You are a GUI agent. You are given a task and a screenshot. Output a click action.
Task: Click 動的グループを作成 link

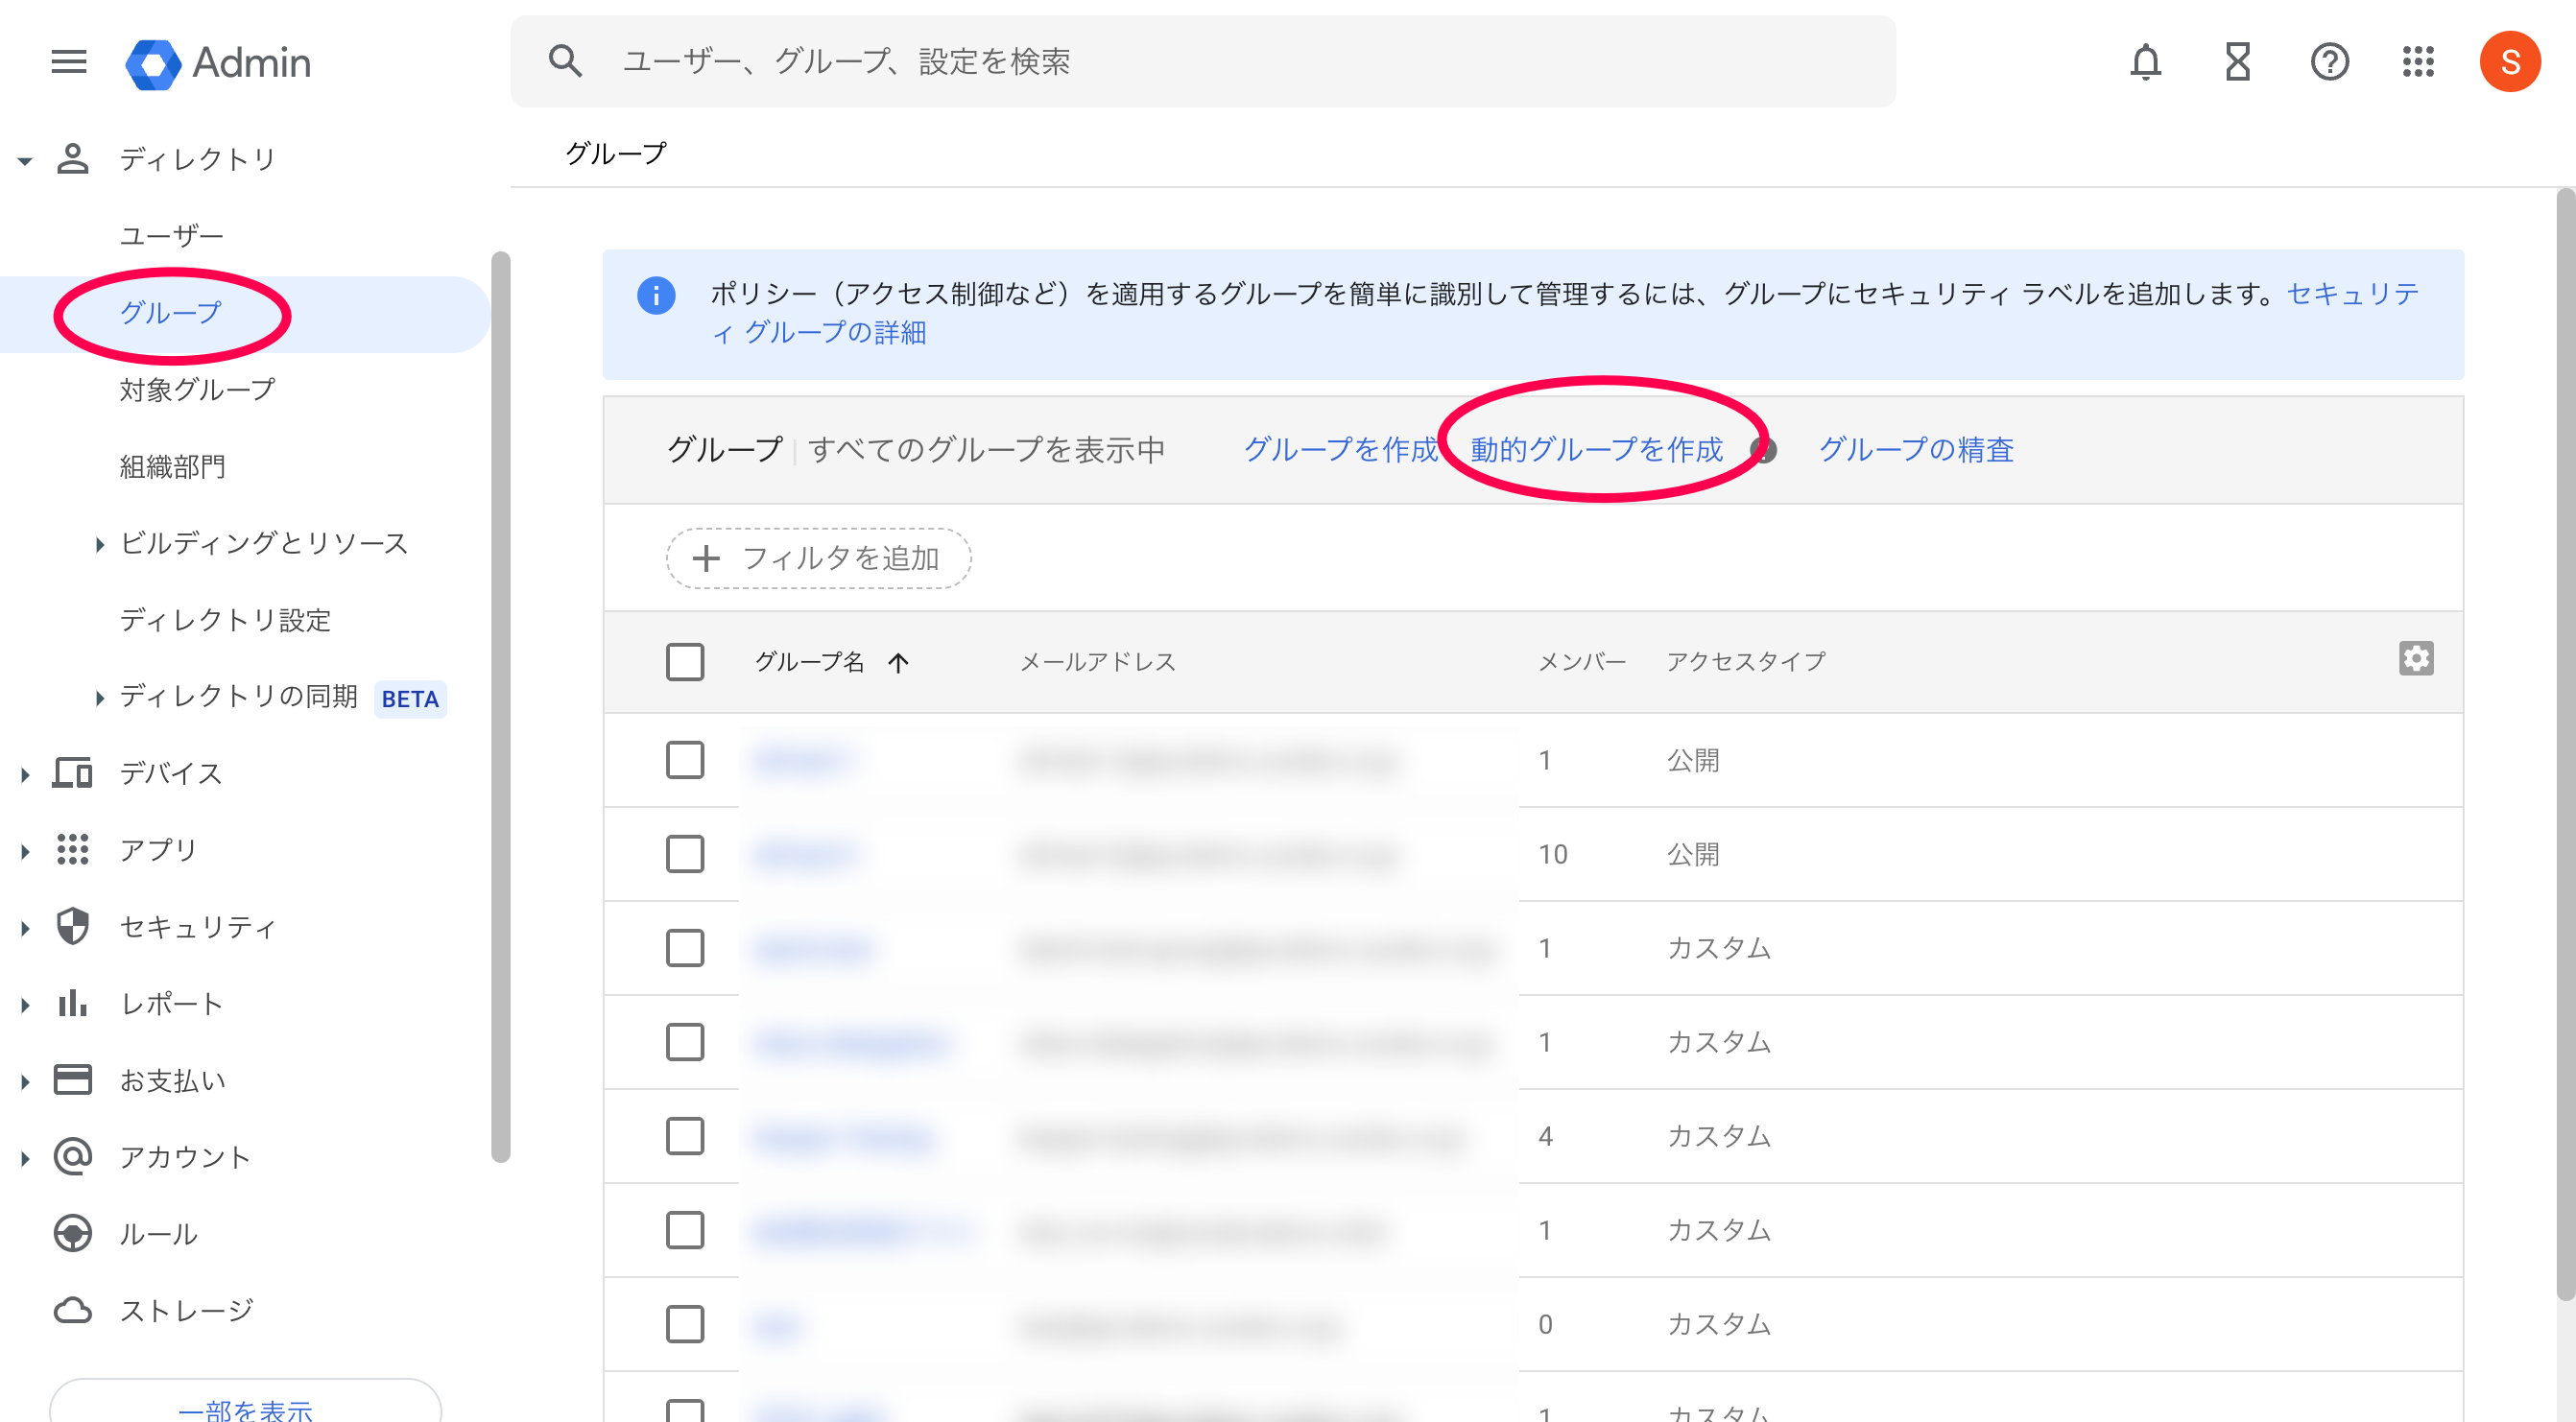click(x=1596, y=449)
